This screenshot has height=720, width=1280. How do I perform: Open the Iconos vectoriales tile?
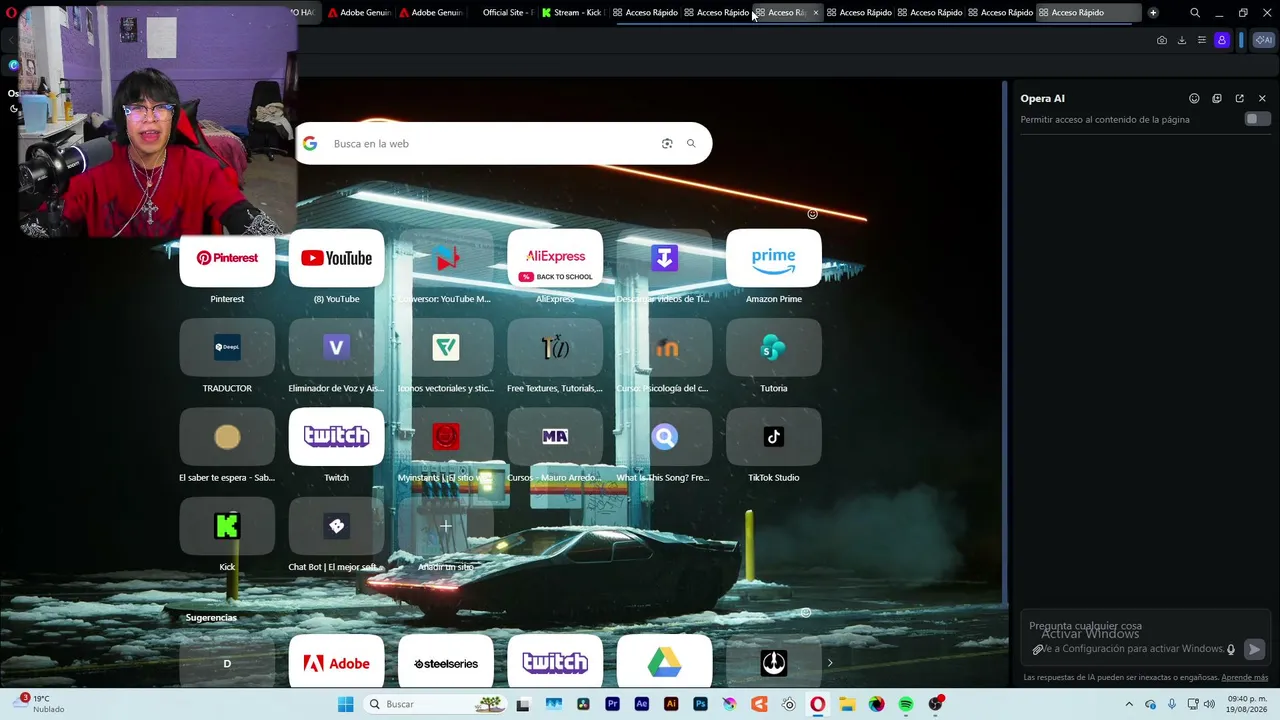[x=446, y=348]
